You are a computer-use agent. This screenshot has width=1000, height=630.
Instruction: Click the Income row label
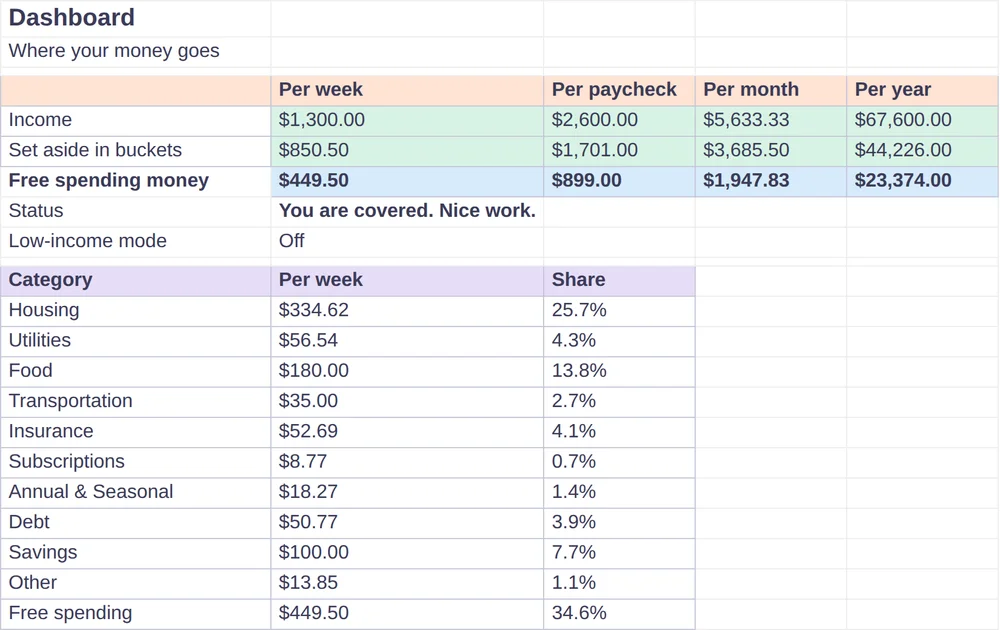135,121
